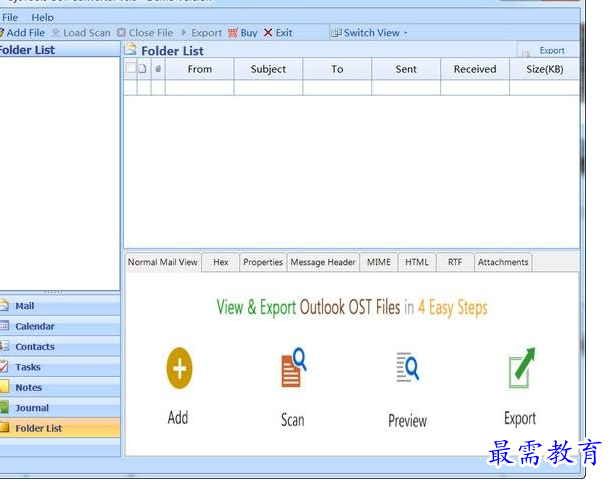Screen dimensions: 610x484
Task: Click the Close File toolbar icon
Action: pyautogui.click(x=121, y=33)
